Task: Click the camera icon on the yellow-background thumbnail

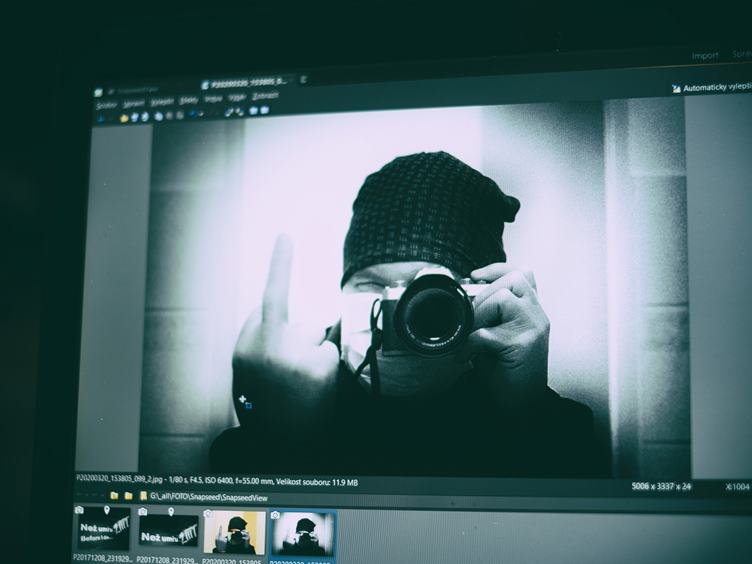Action: pyautogui.click(x=208, y=514)
